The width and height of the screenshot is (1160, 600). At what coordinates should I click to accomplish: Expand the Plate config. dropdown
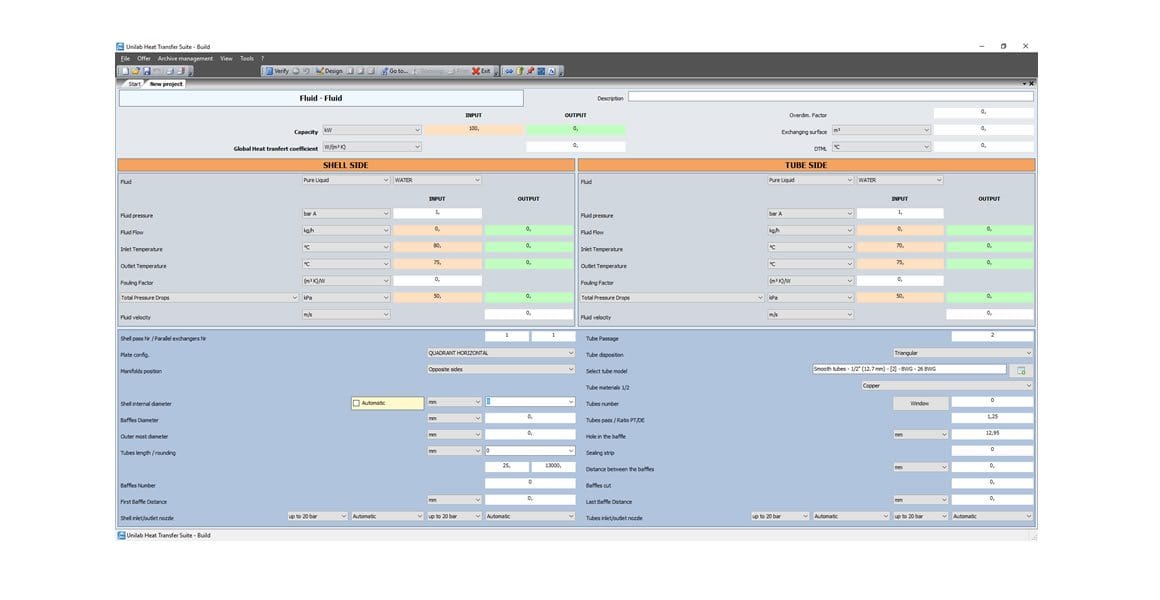tap(500, 353)
